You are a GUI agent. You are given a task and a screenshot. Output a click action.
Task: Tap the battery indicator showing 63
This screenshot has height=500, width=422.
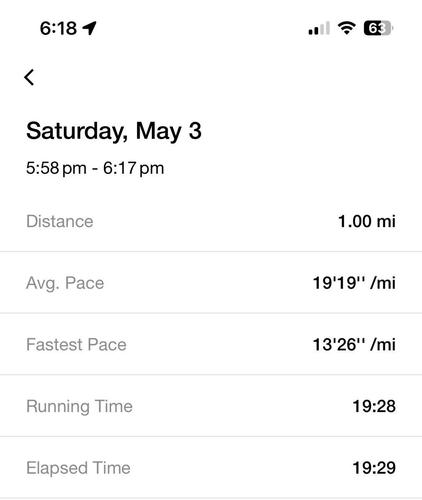(379, 28)
